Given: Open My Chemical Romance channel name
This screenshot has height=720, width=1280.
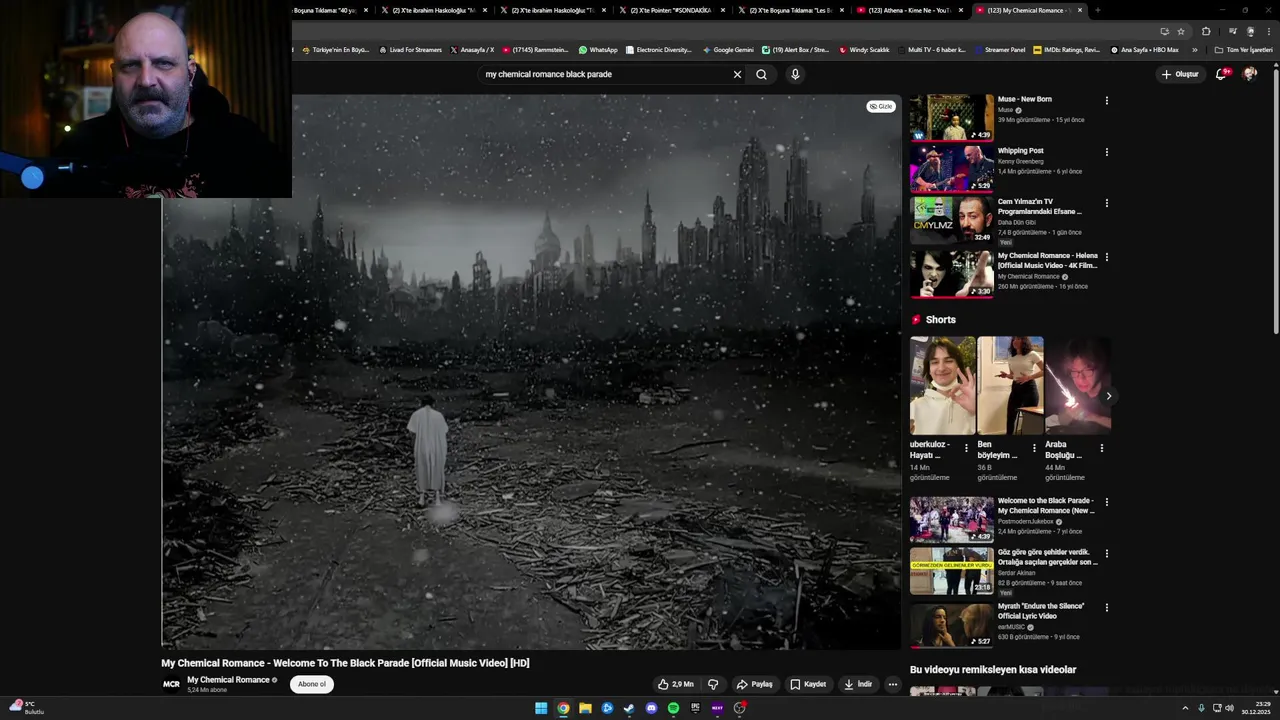Looking at the screenshot, I should click(x=228, y=680).
